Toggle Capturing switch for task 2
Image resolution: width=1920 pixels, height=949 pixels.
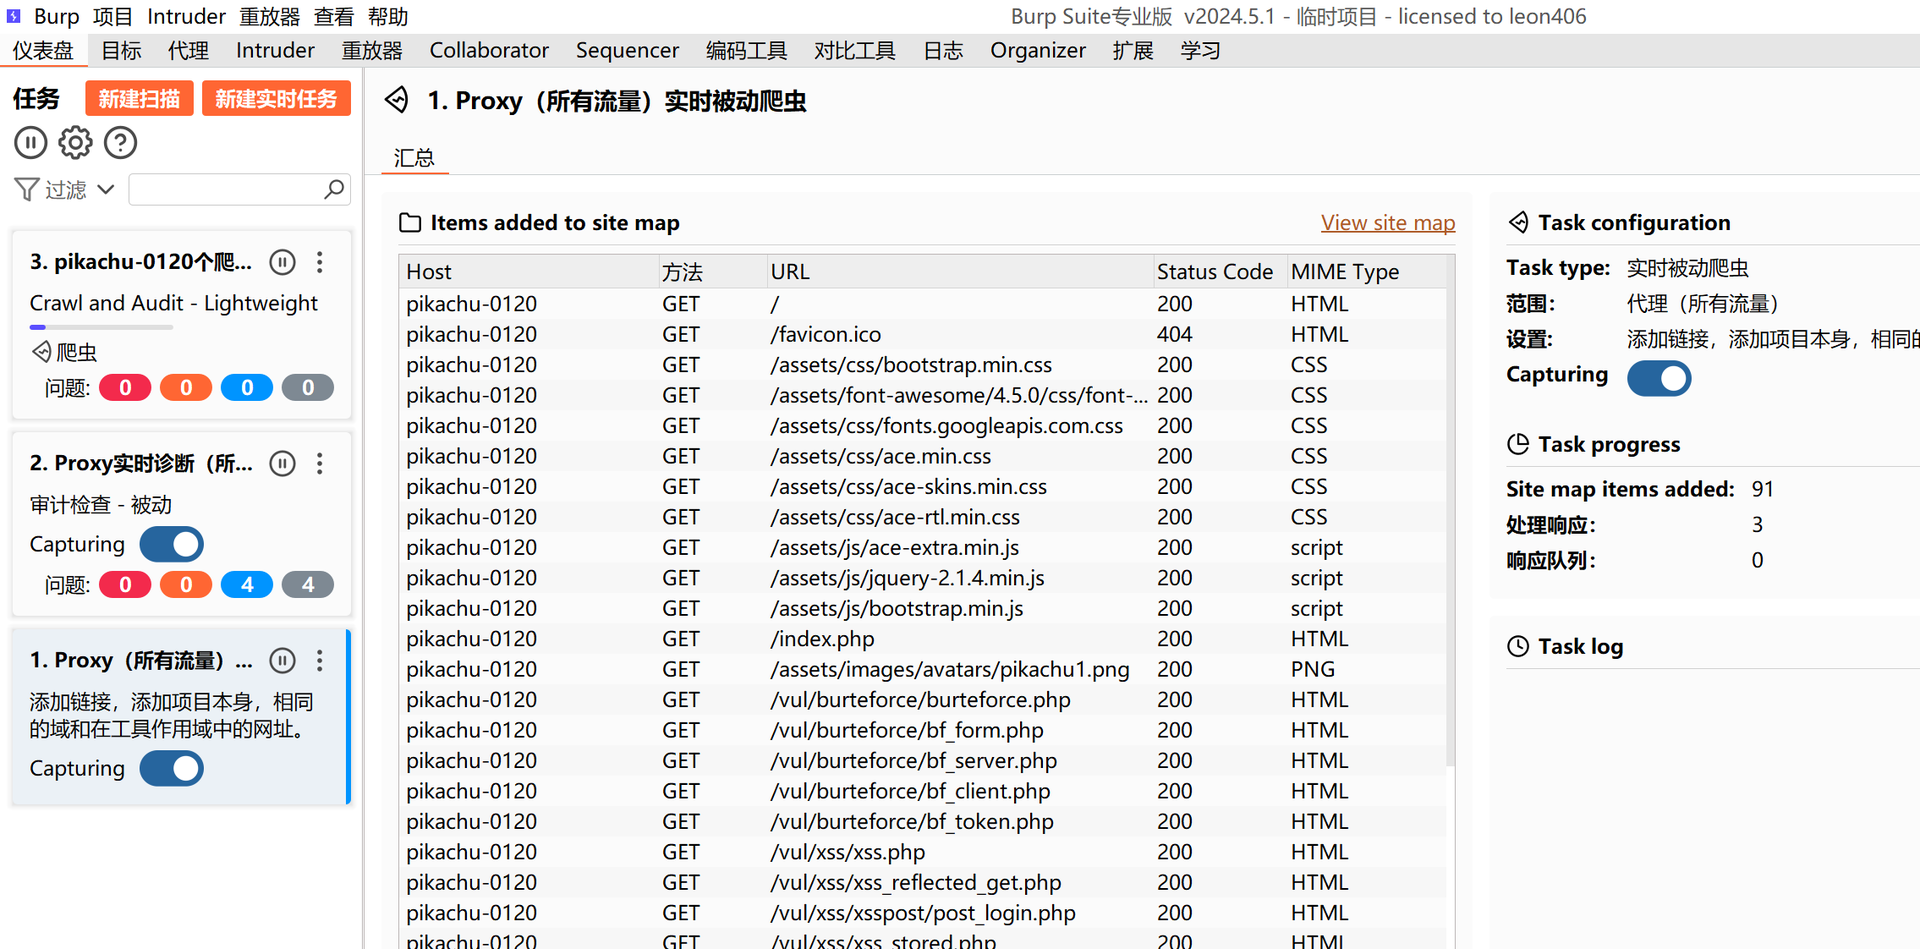tap(172, 544)
